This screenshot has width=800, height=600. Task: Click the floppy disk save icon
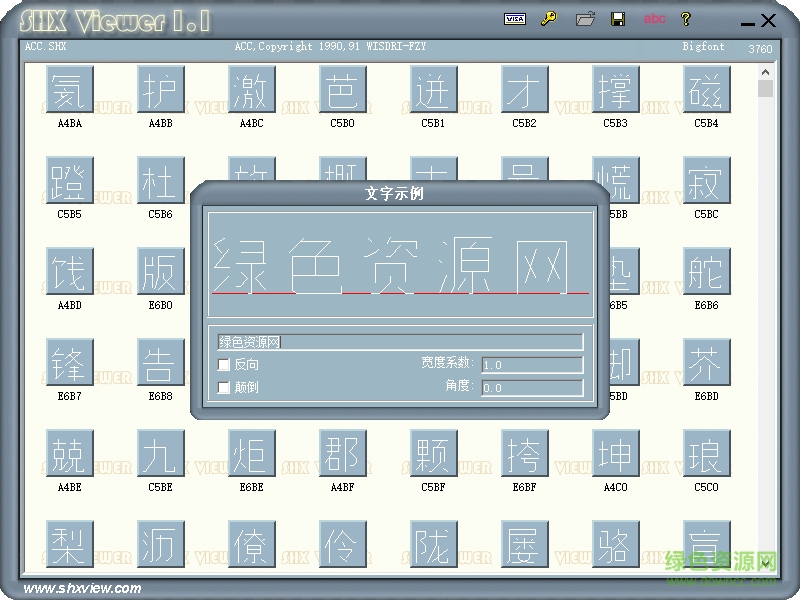click(x=618, y=19)
